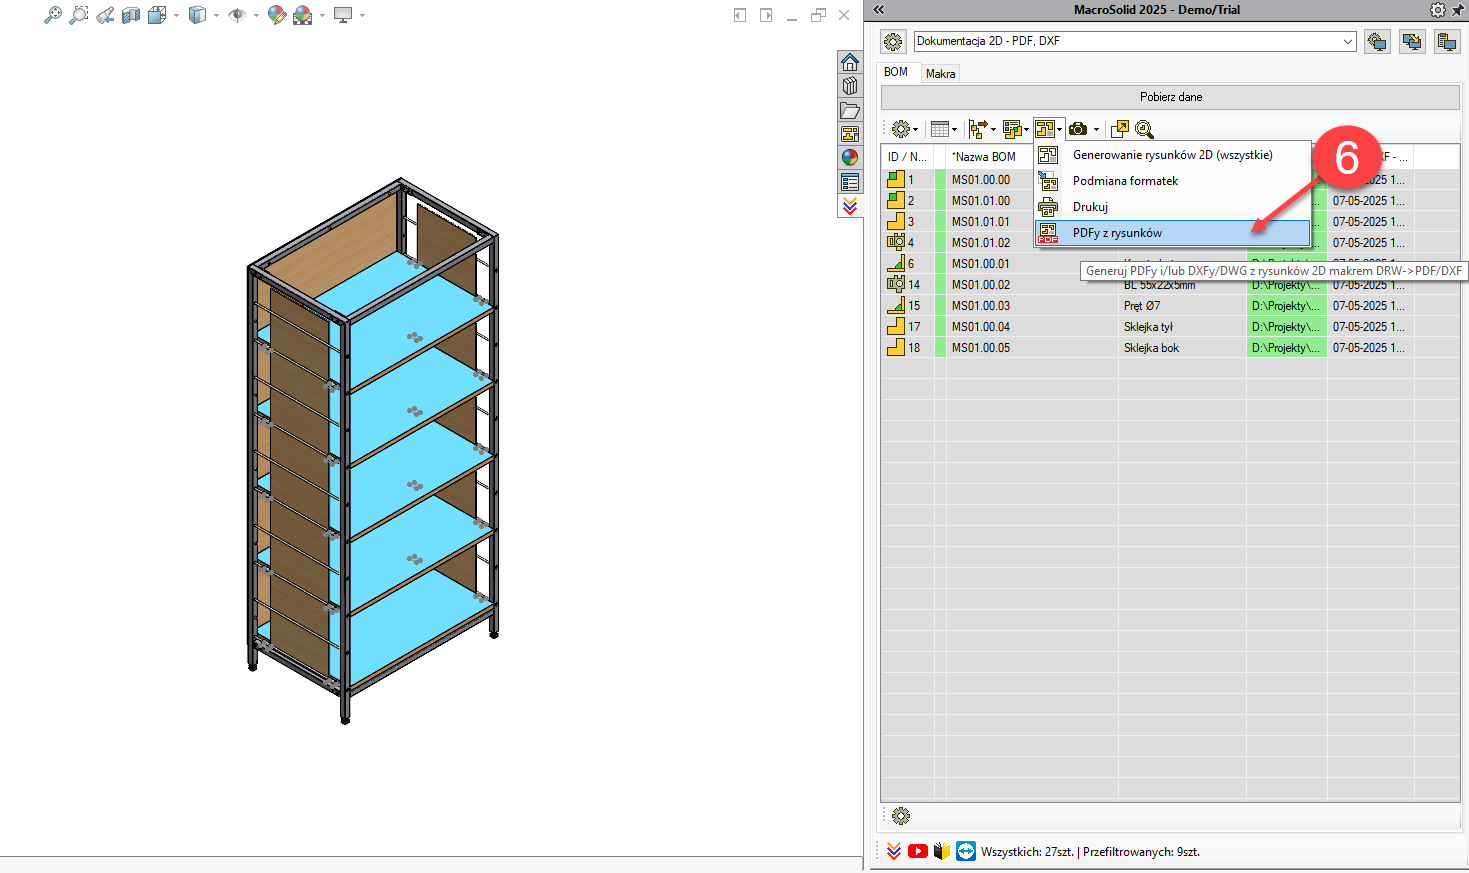The width and height of the screenshot is (1469, 873).
Task: Open the tree structure with arrow dropdown icon
Action: (x=982, y=129)
